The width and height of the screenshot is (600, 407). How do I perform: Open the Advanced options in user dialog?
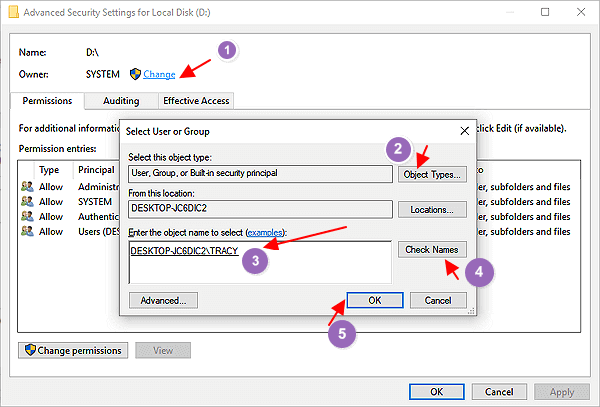pyautogui.click(x=163, y=300)
